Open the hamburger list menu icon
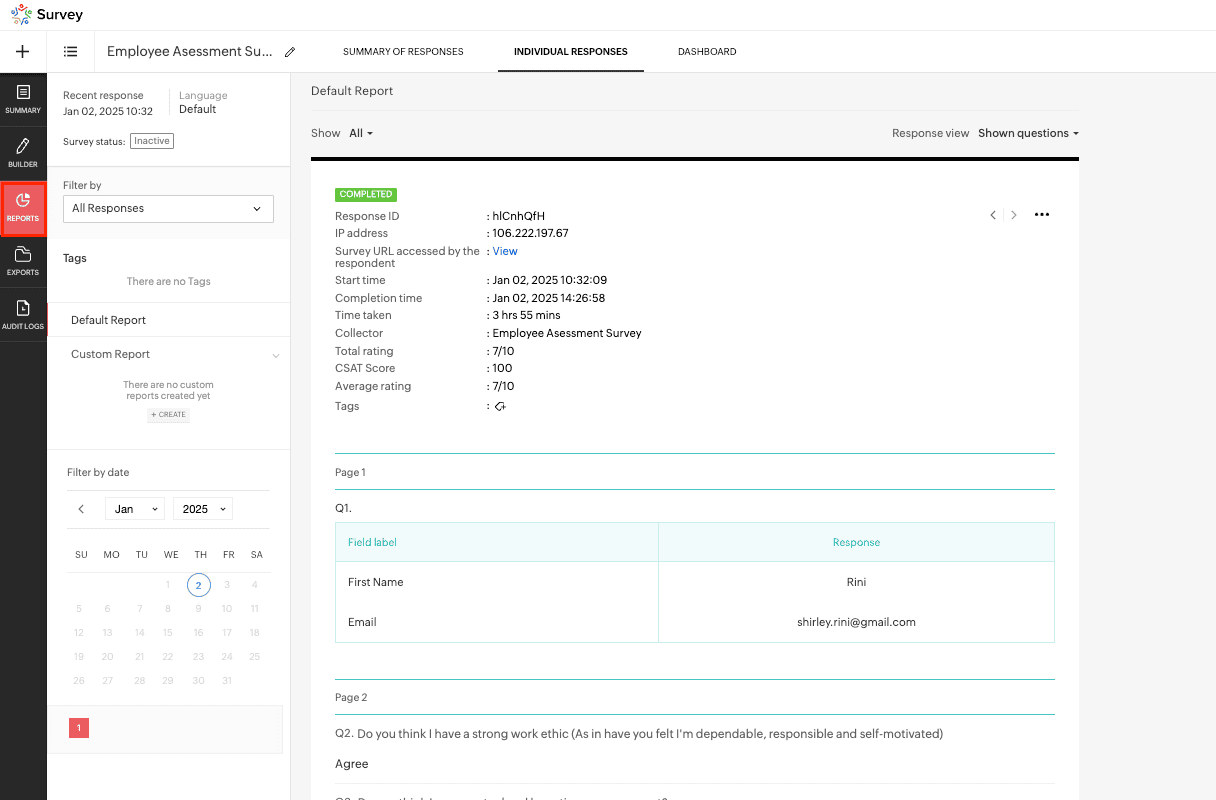Screen dimensions: 1216x800 [x=71, y=52]
